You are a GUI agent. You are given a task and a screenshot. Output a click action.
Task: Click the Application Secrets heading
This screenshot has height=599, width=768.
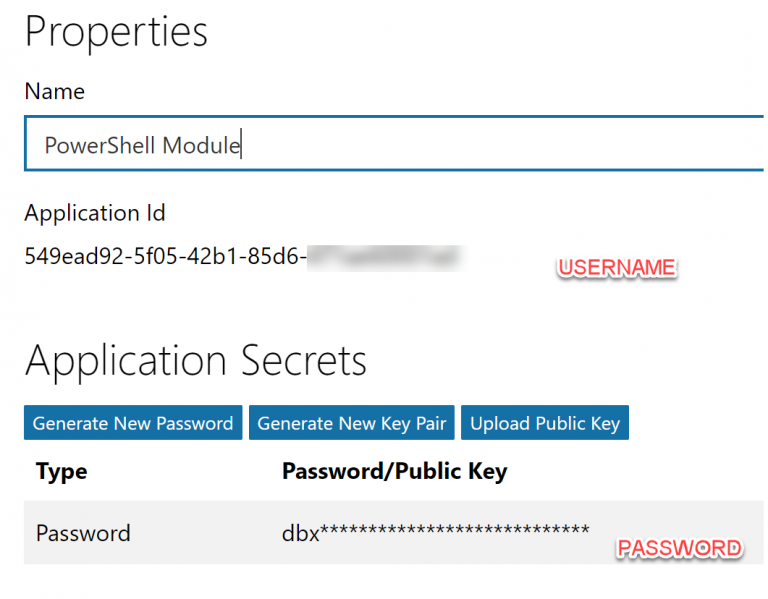click(x=195, y=361)
